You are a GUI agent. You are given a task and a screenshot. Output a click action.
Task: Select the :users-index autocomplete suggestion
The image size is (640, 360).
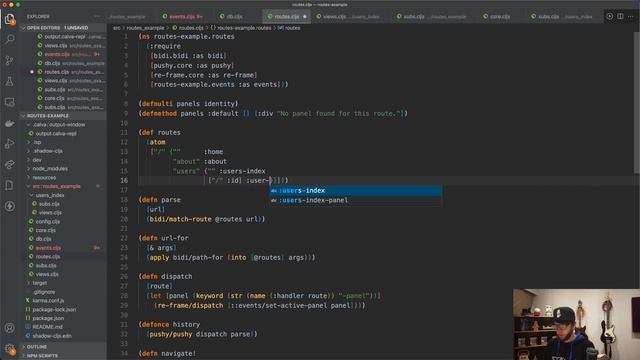click(356, 191)
